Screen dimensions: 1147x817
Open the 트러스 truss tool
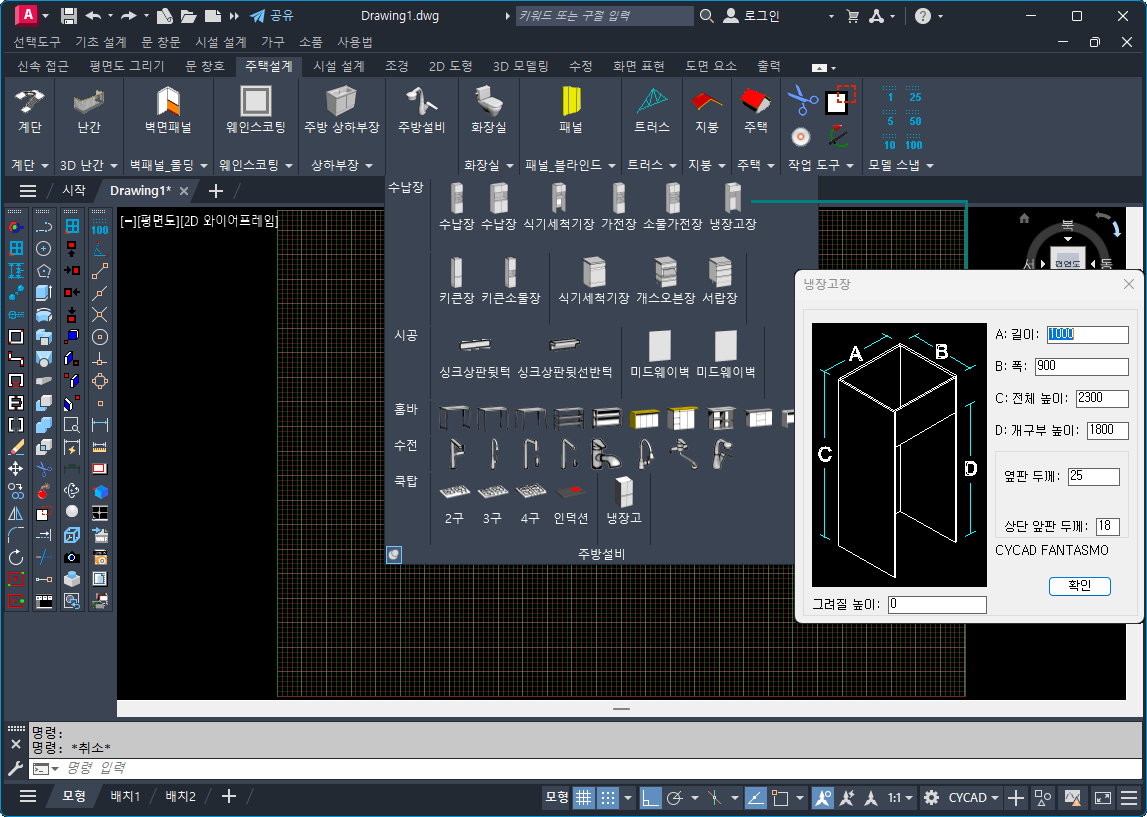(x=651, y=110)
